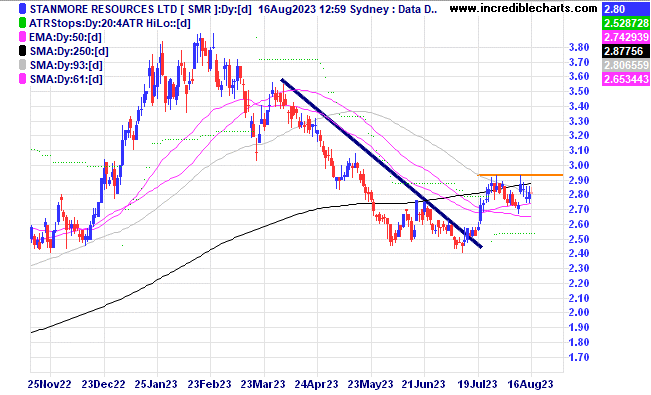
Task: Click the grey SMA 93 legend color marker
Action: point(22,65)
